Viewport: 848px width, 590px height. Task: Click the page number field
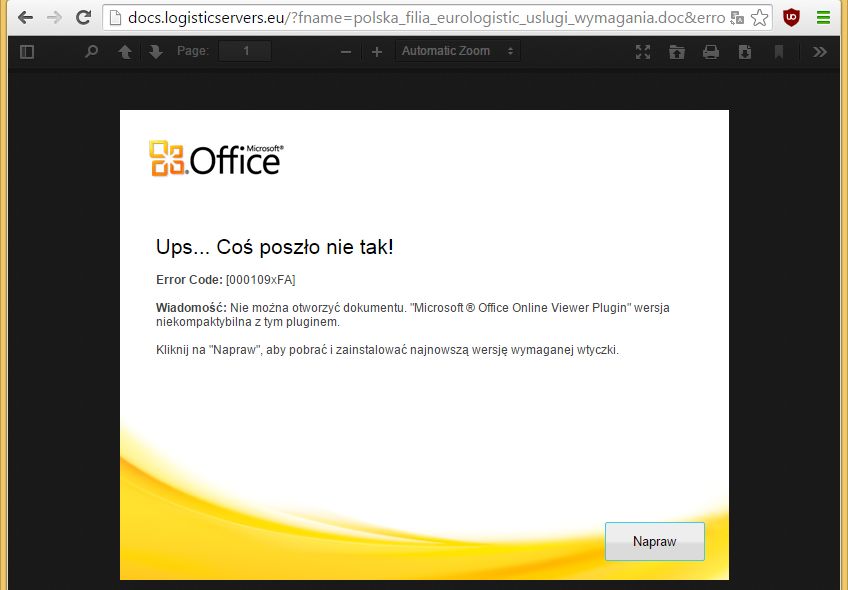[x=245, y=51]
